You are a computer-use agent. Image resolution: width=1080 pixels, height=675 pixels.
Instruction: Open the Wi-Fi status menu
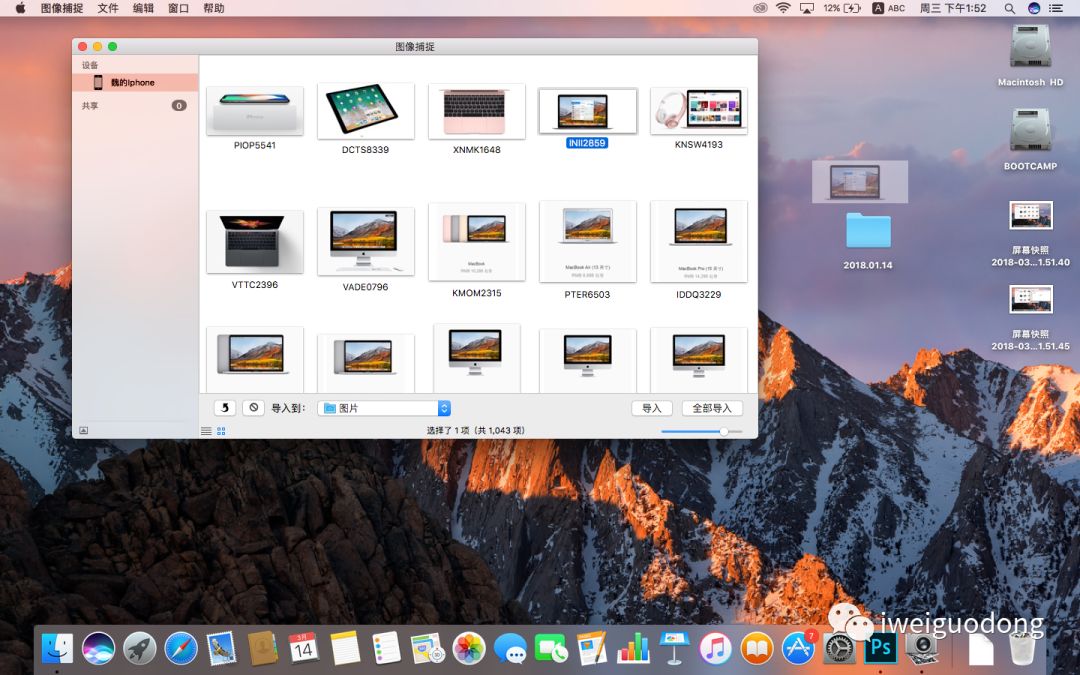(x=782, y=8)
